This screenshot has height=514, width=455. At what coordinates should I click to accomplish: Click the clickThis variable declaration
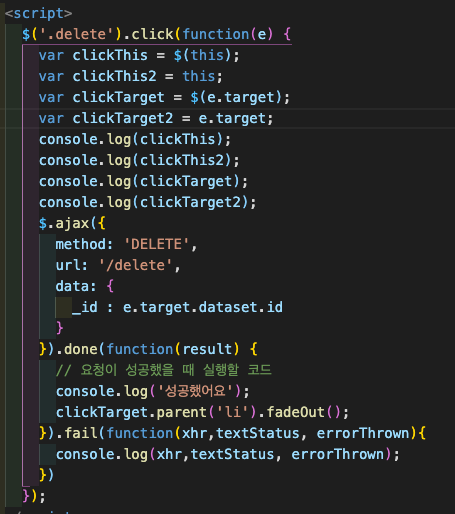[139, 55]
